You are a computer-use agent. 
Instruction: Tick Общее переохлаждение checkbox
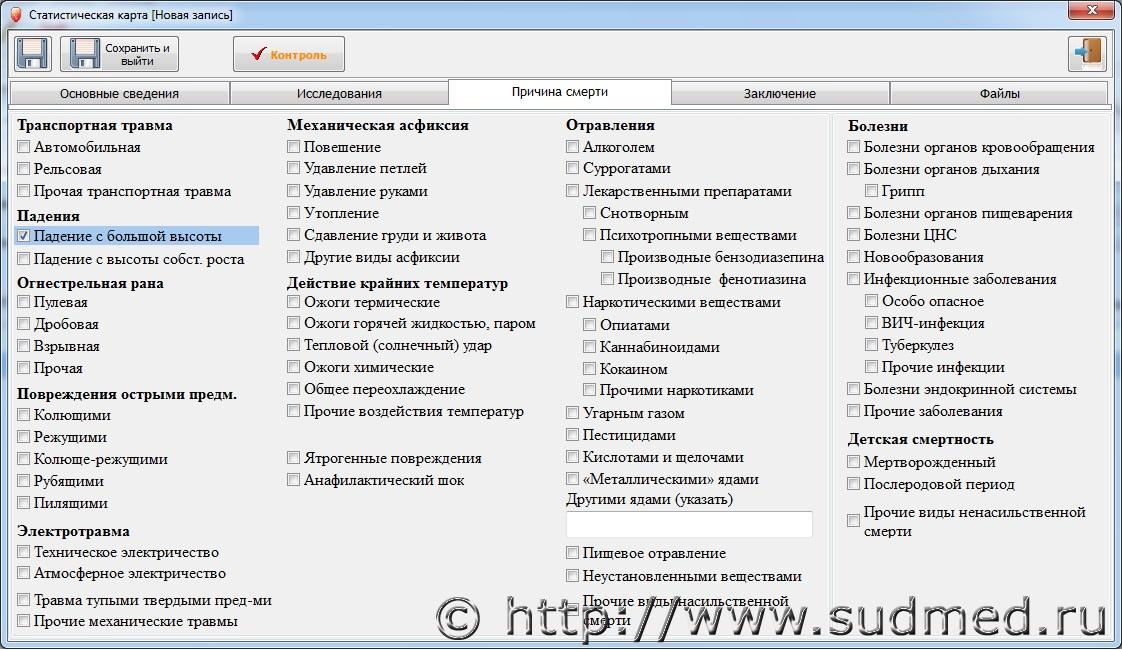click(294, 389)
